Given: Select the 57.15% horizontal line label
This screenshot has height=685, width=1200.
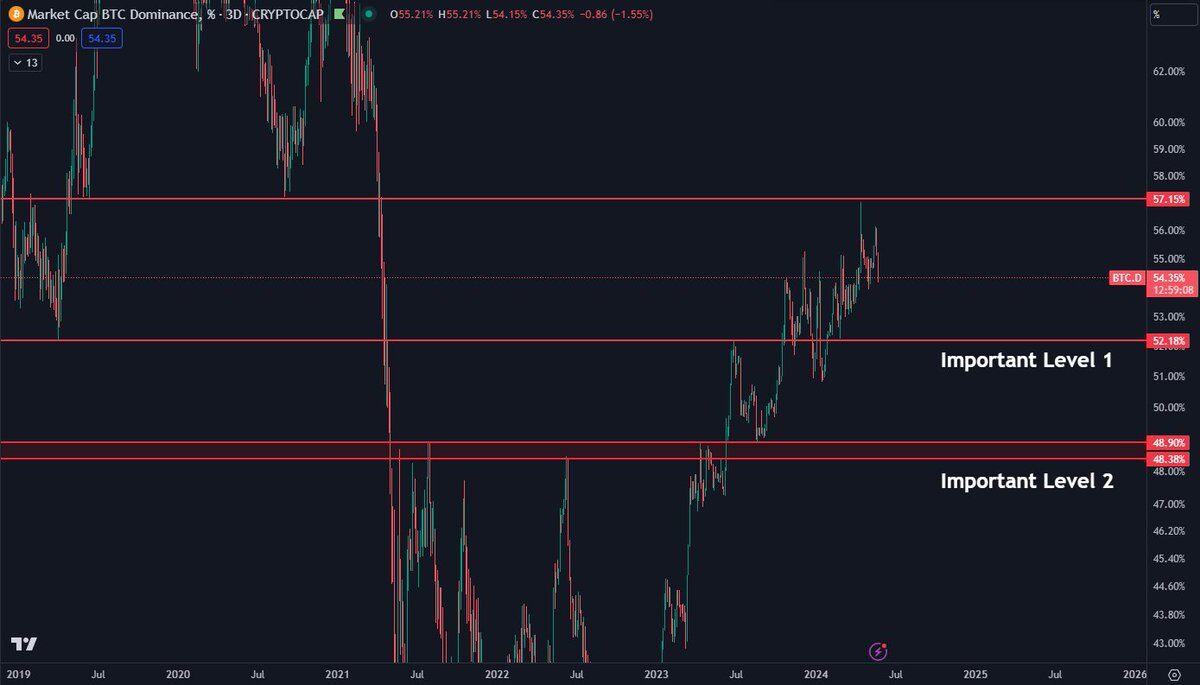Looking at the screenshot, I should point(1169,199).
